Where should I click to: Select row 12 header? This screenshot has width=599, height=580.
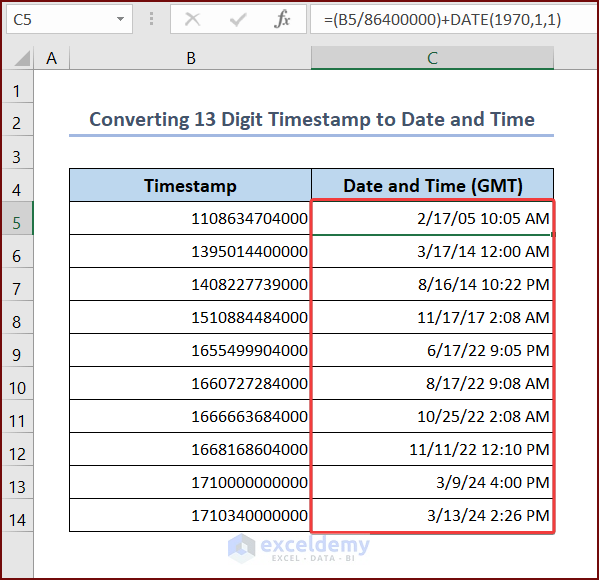(x=17, y=449)
